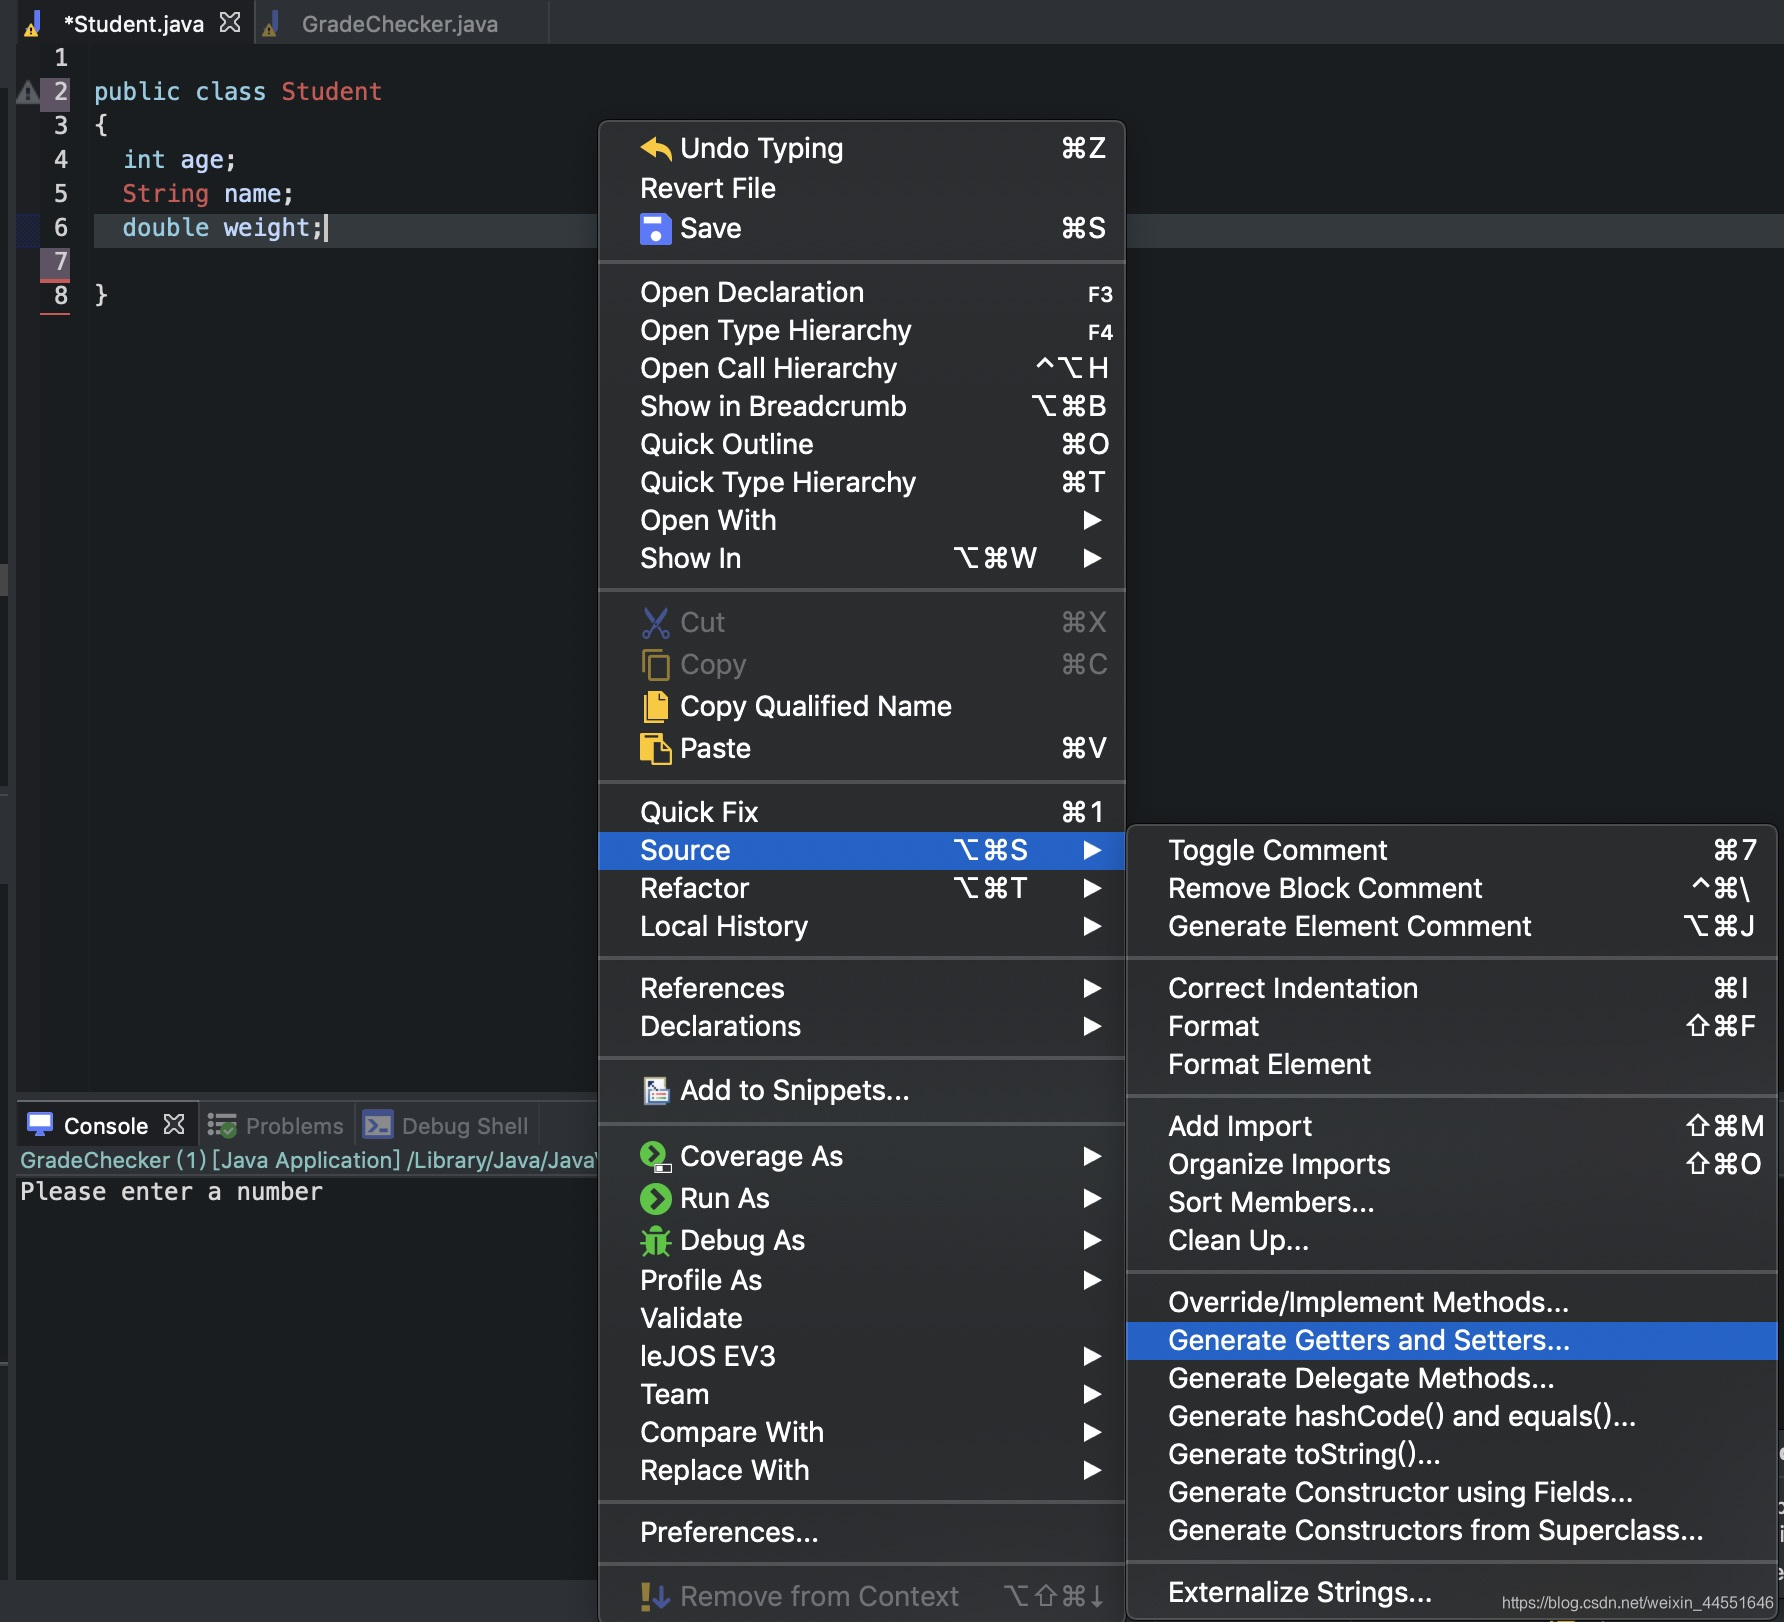
Task: Click the GradeChecker.java file icon
Action: coord(270,24)
